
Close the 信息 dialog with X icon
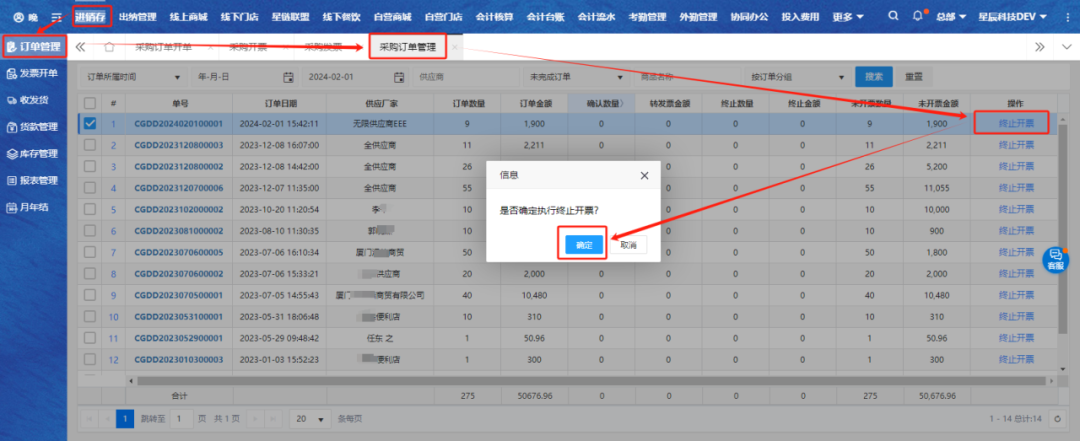644,175
